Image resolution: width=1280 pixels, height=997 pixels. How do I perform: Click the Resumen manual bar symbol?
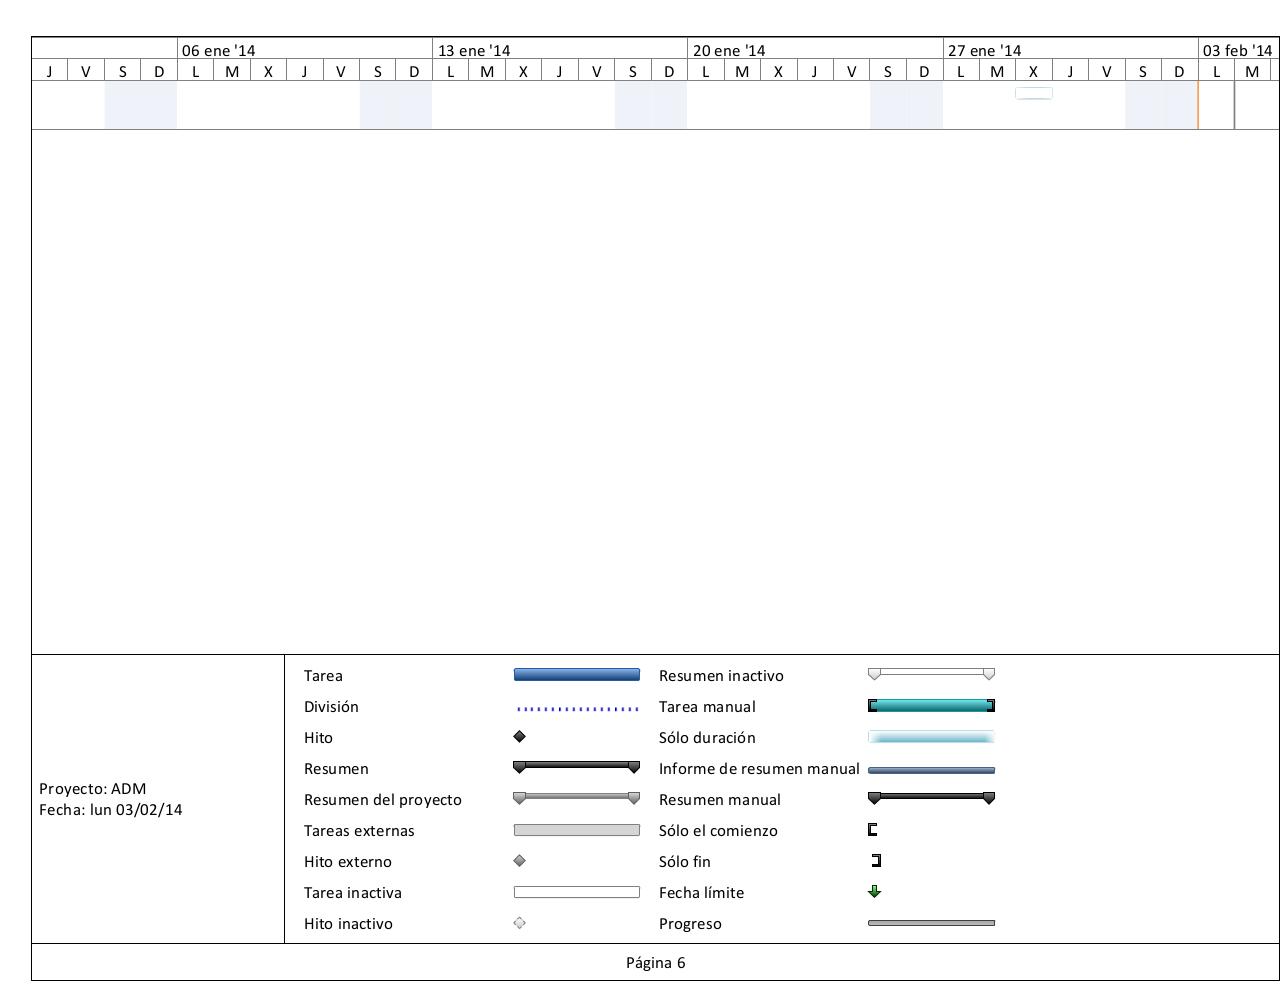(x=931, y=798)
